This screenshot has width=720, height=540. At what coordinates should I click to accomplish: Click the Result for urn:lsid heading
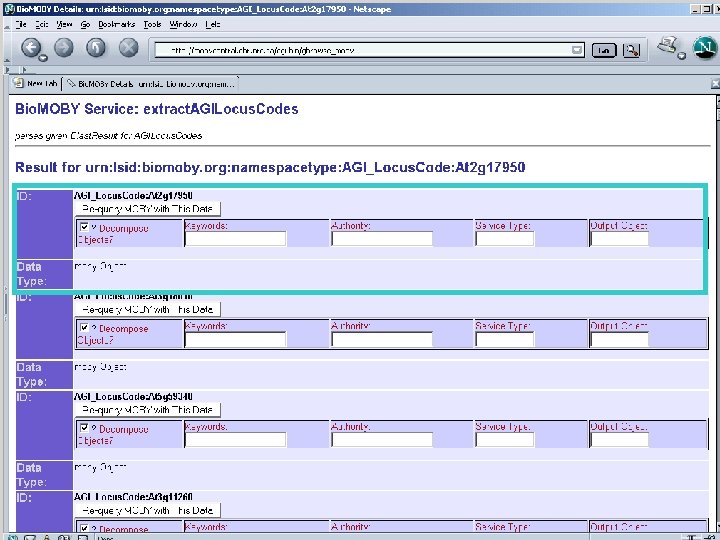[x=270, y=167]
